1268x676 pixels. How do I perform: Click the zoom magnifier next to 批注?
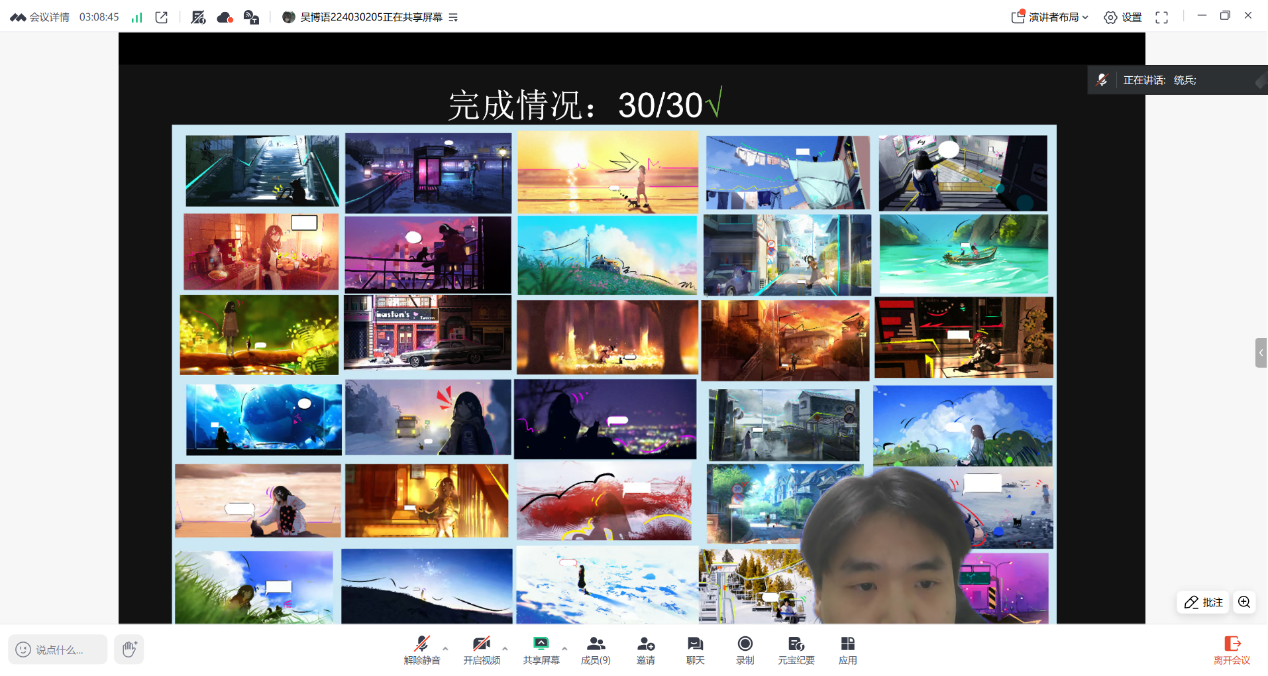[1244, 602]
